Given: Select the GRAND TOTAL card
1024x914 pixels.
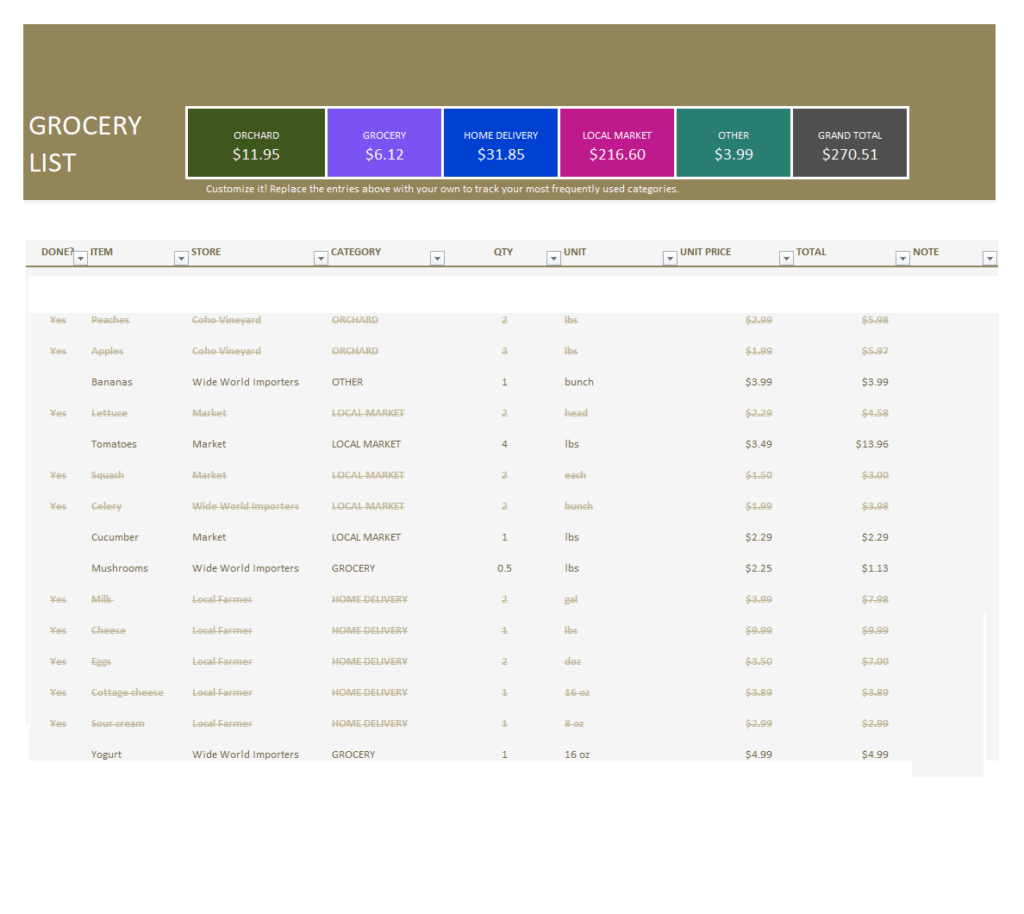Looking at the screenshot, I should pos(850,142).
